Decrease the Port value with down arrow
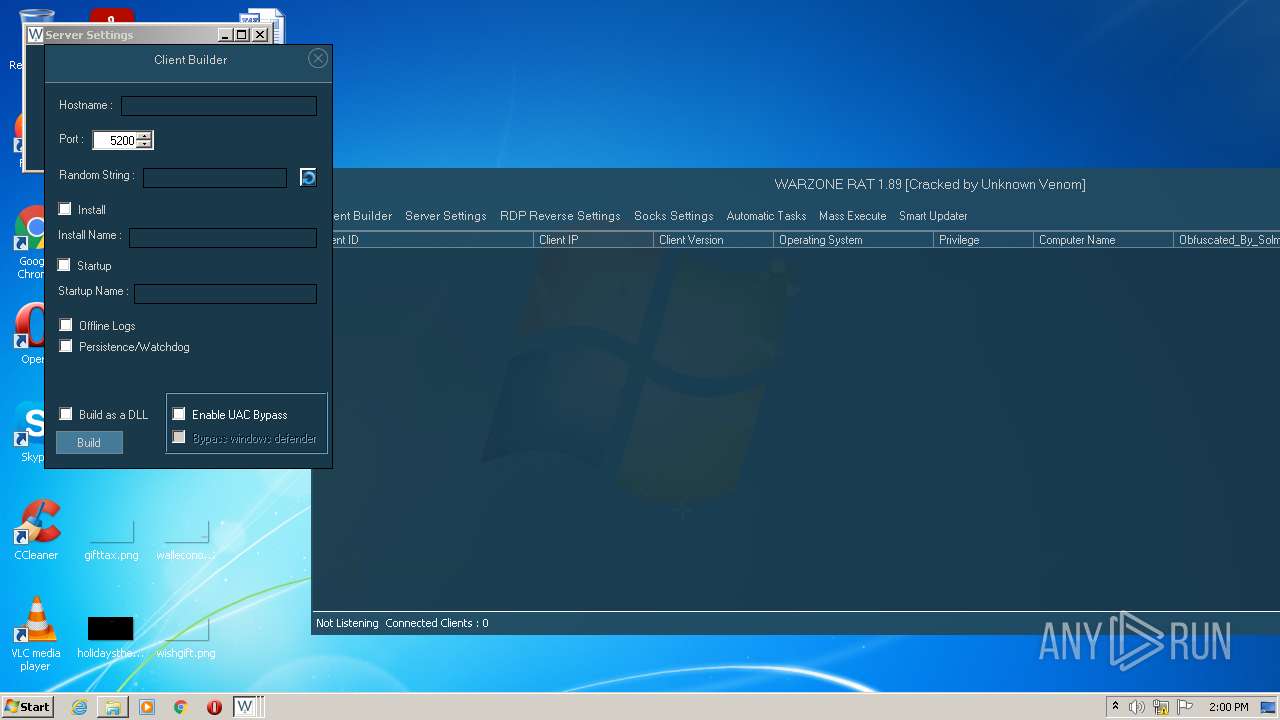The height and width of the screenshot is (720, 1280). [x=144, y=144]
